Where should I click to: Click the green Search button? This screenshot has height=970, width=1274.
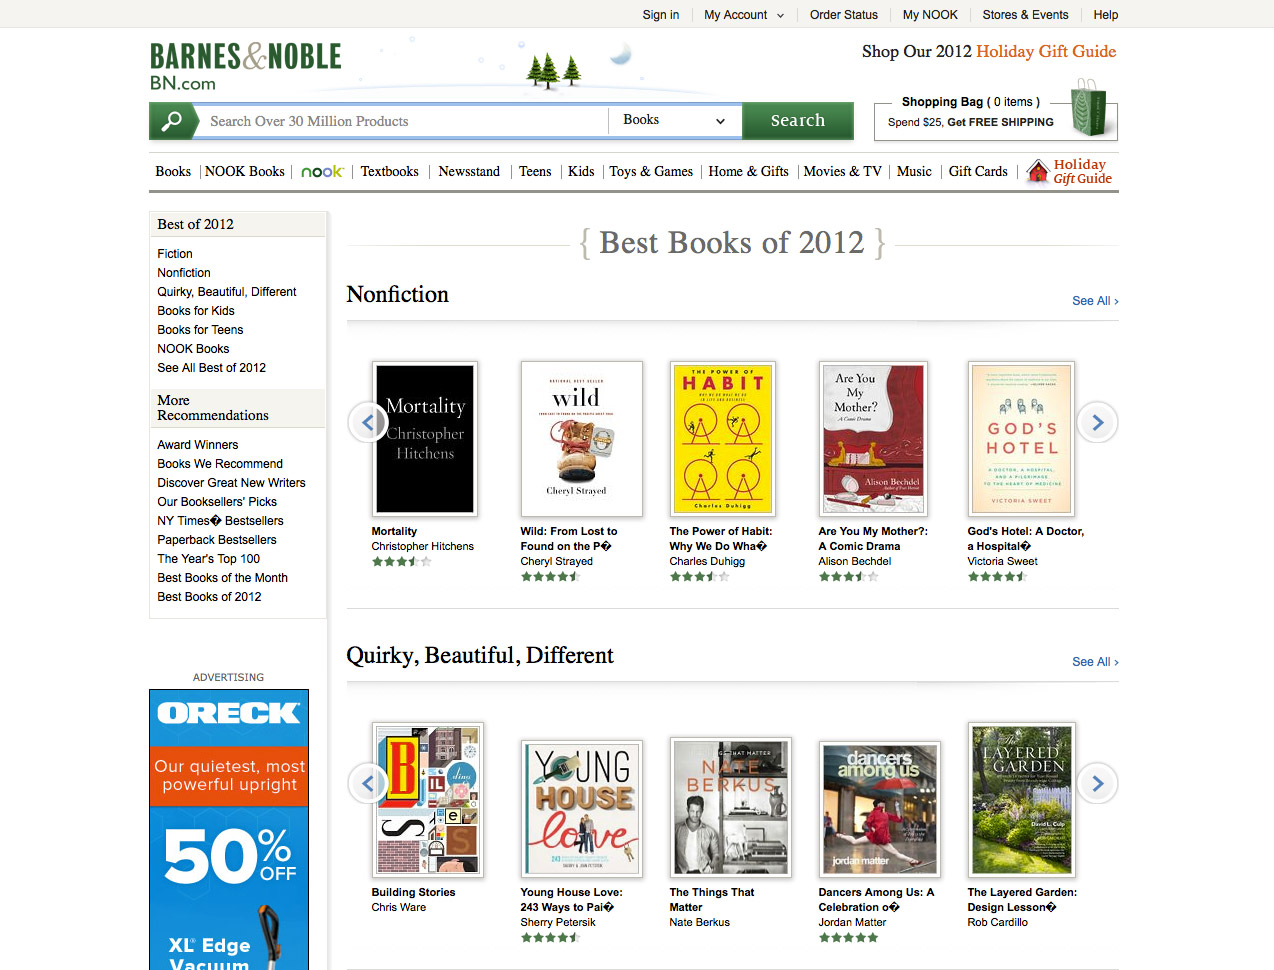[798, 121]
